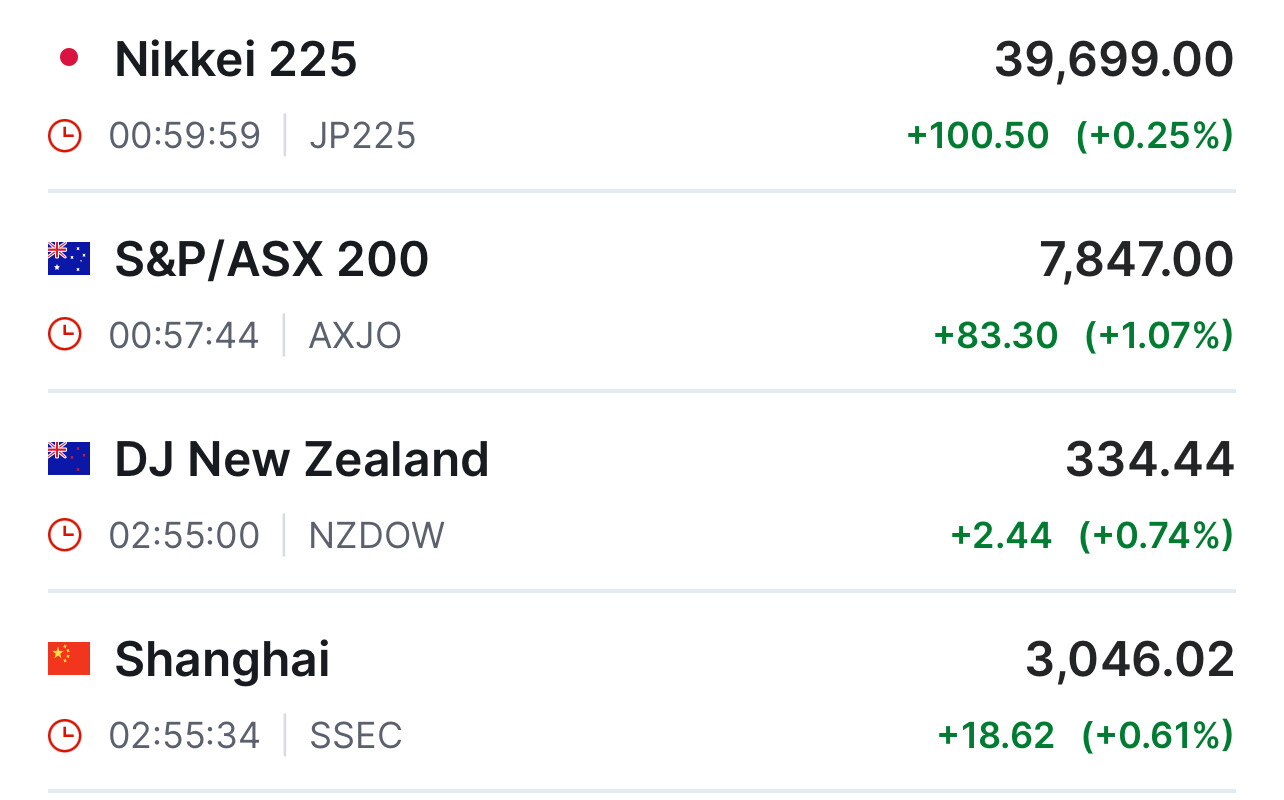The width and height of the screenshot is (1284, 800).
Task: Open the DJ New Zealand index
Action: 302,460
